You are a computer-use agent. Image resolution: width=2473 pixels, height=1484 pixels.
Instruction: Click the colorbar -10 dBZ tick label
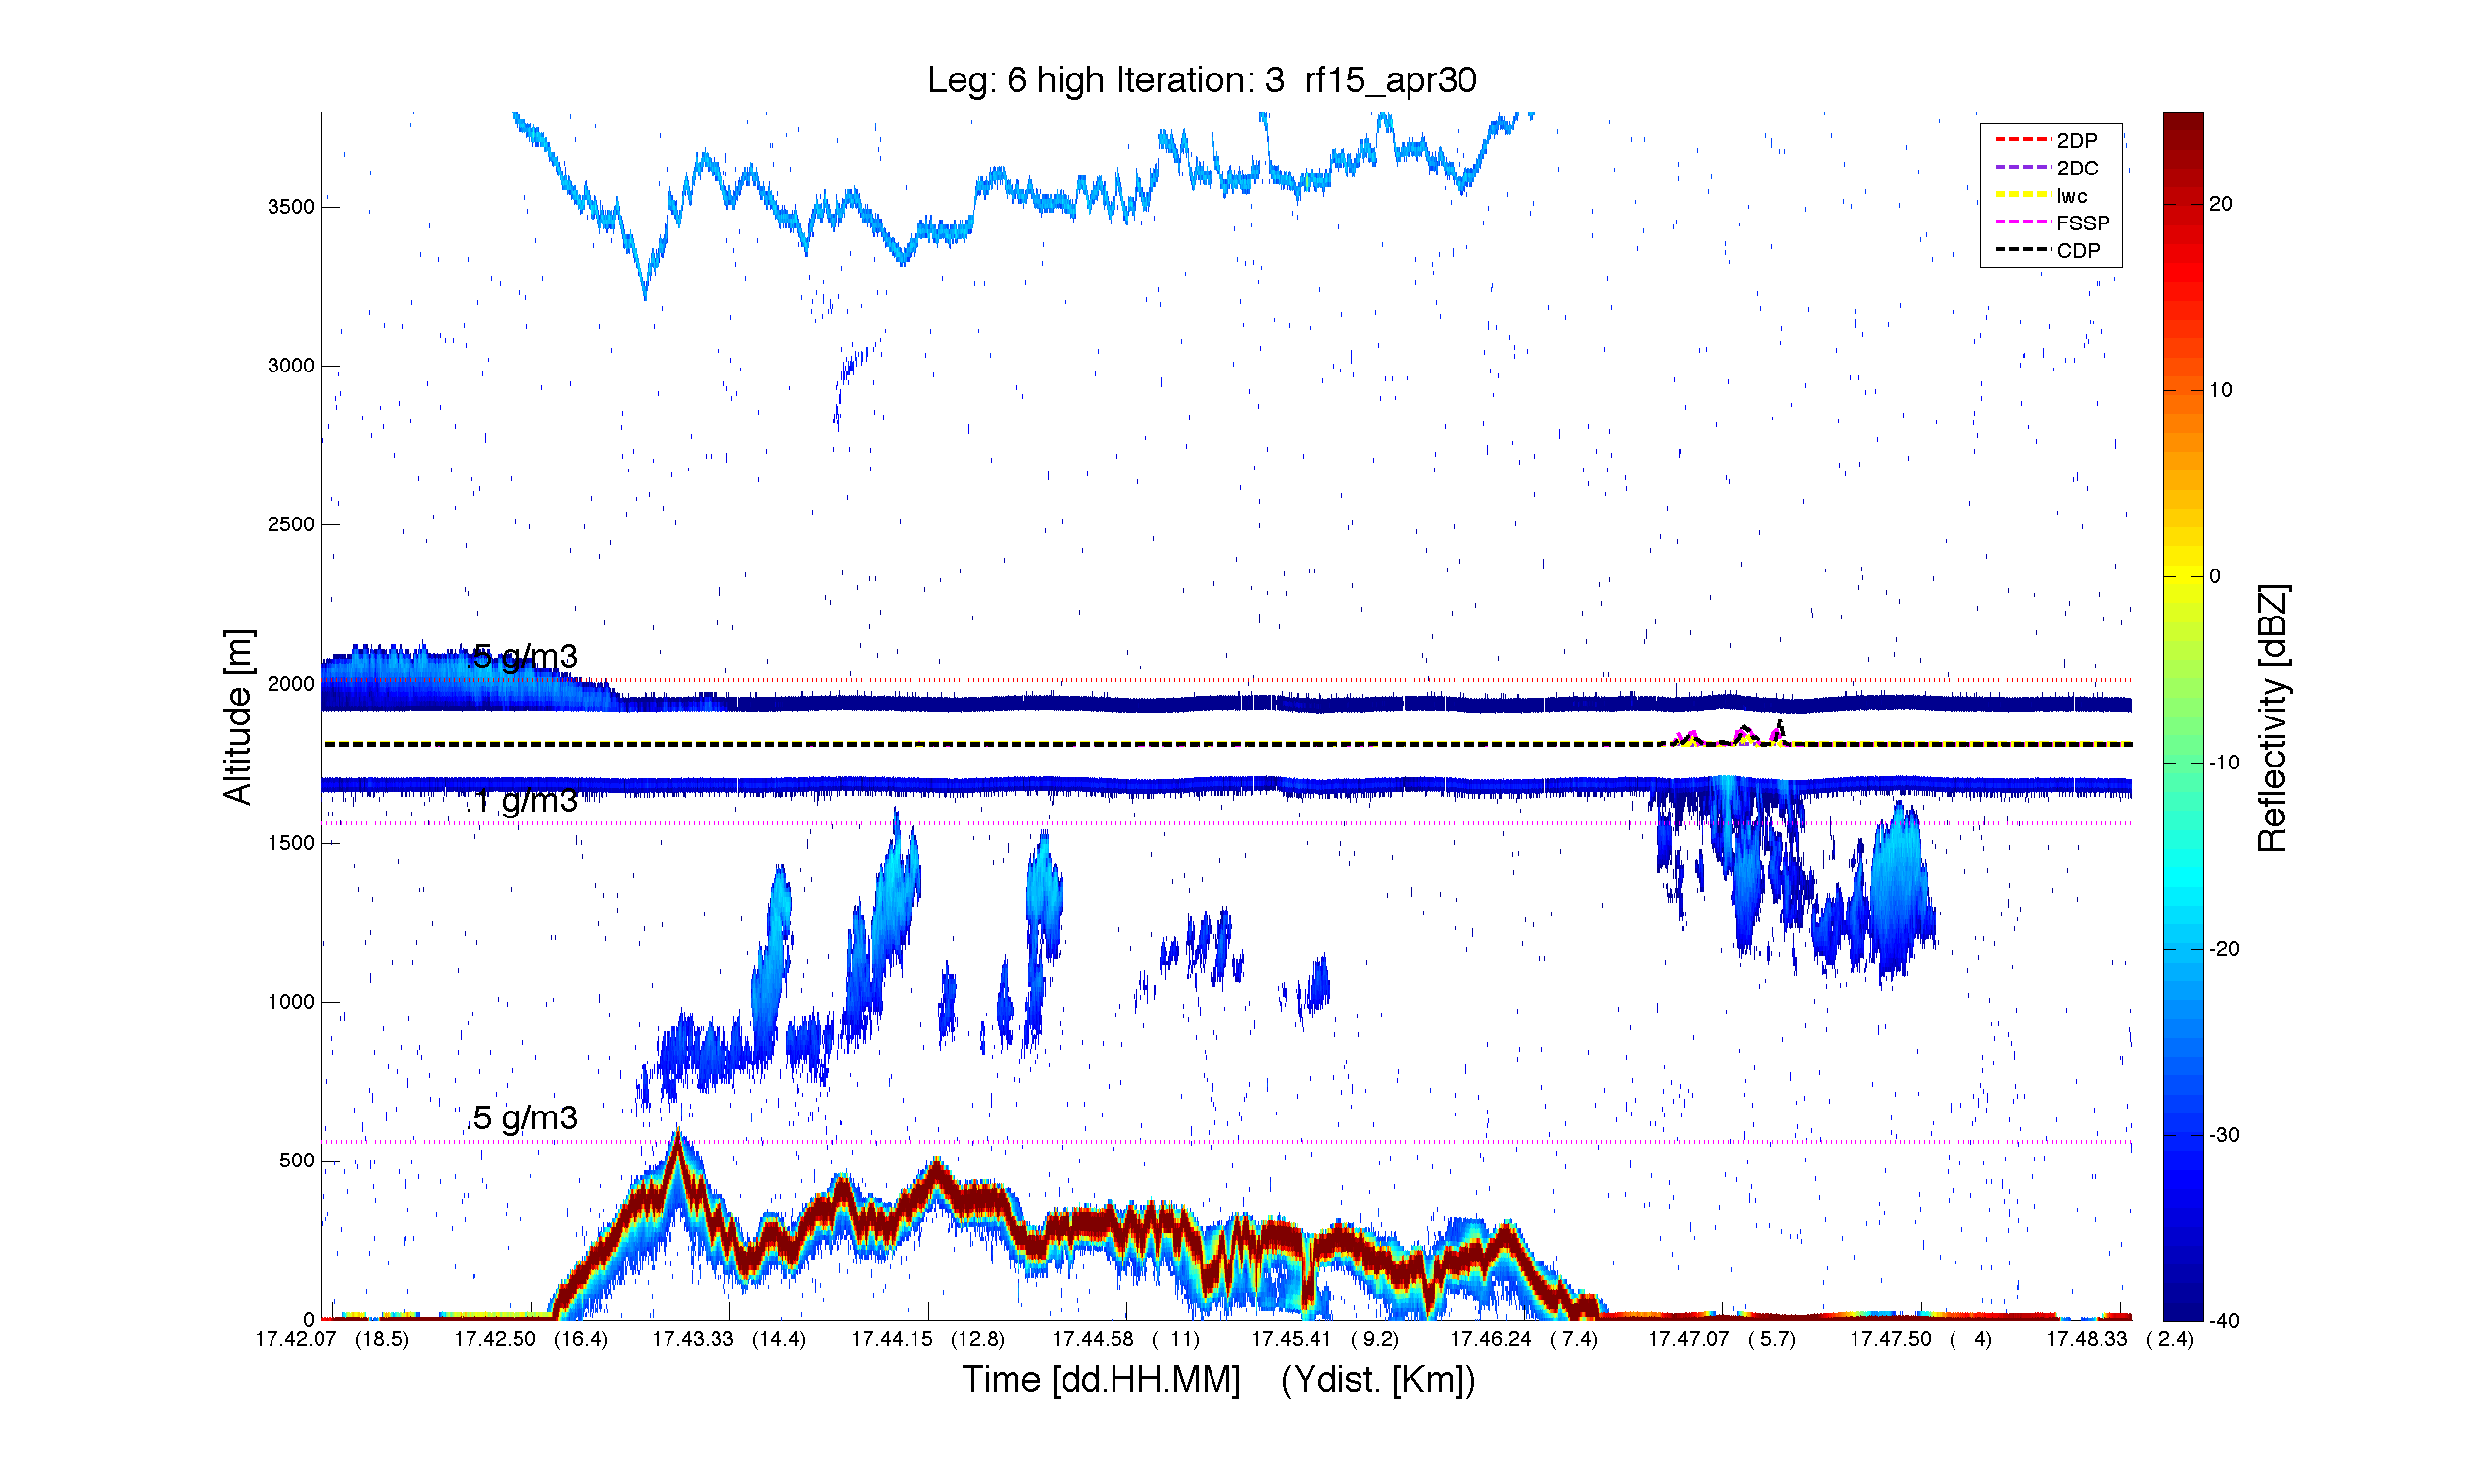(2224, 763)
